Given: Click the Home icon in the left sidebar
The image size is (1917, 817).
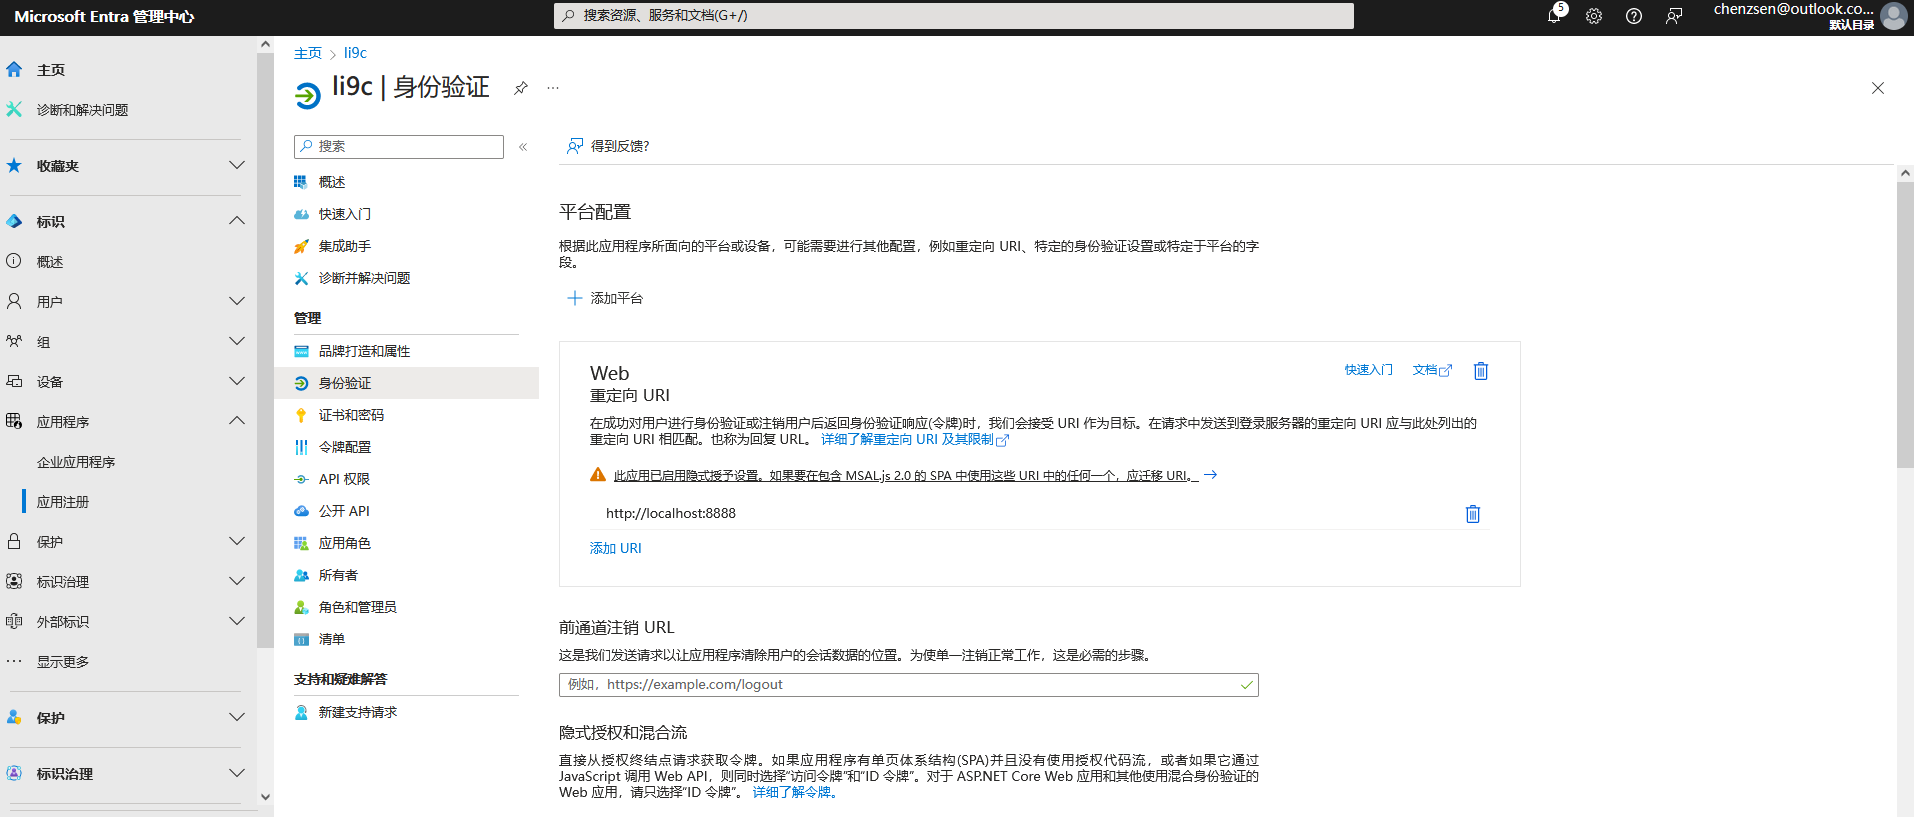Looking at the screenshot, I should coord(14,70).
